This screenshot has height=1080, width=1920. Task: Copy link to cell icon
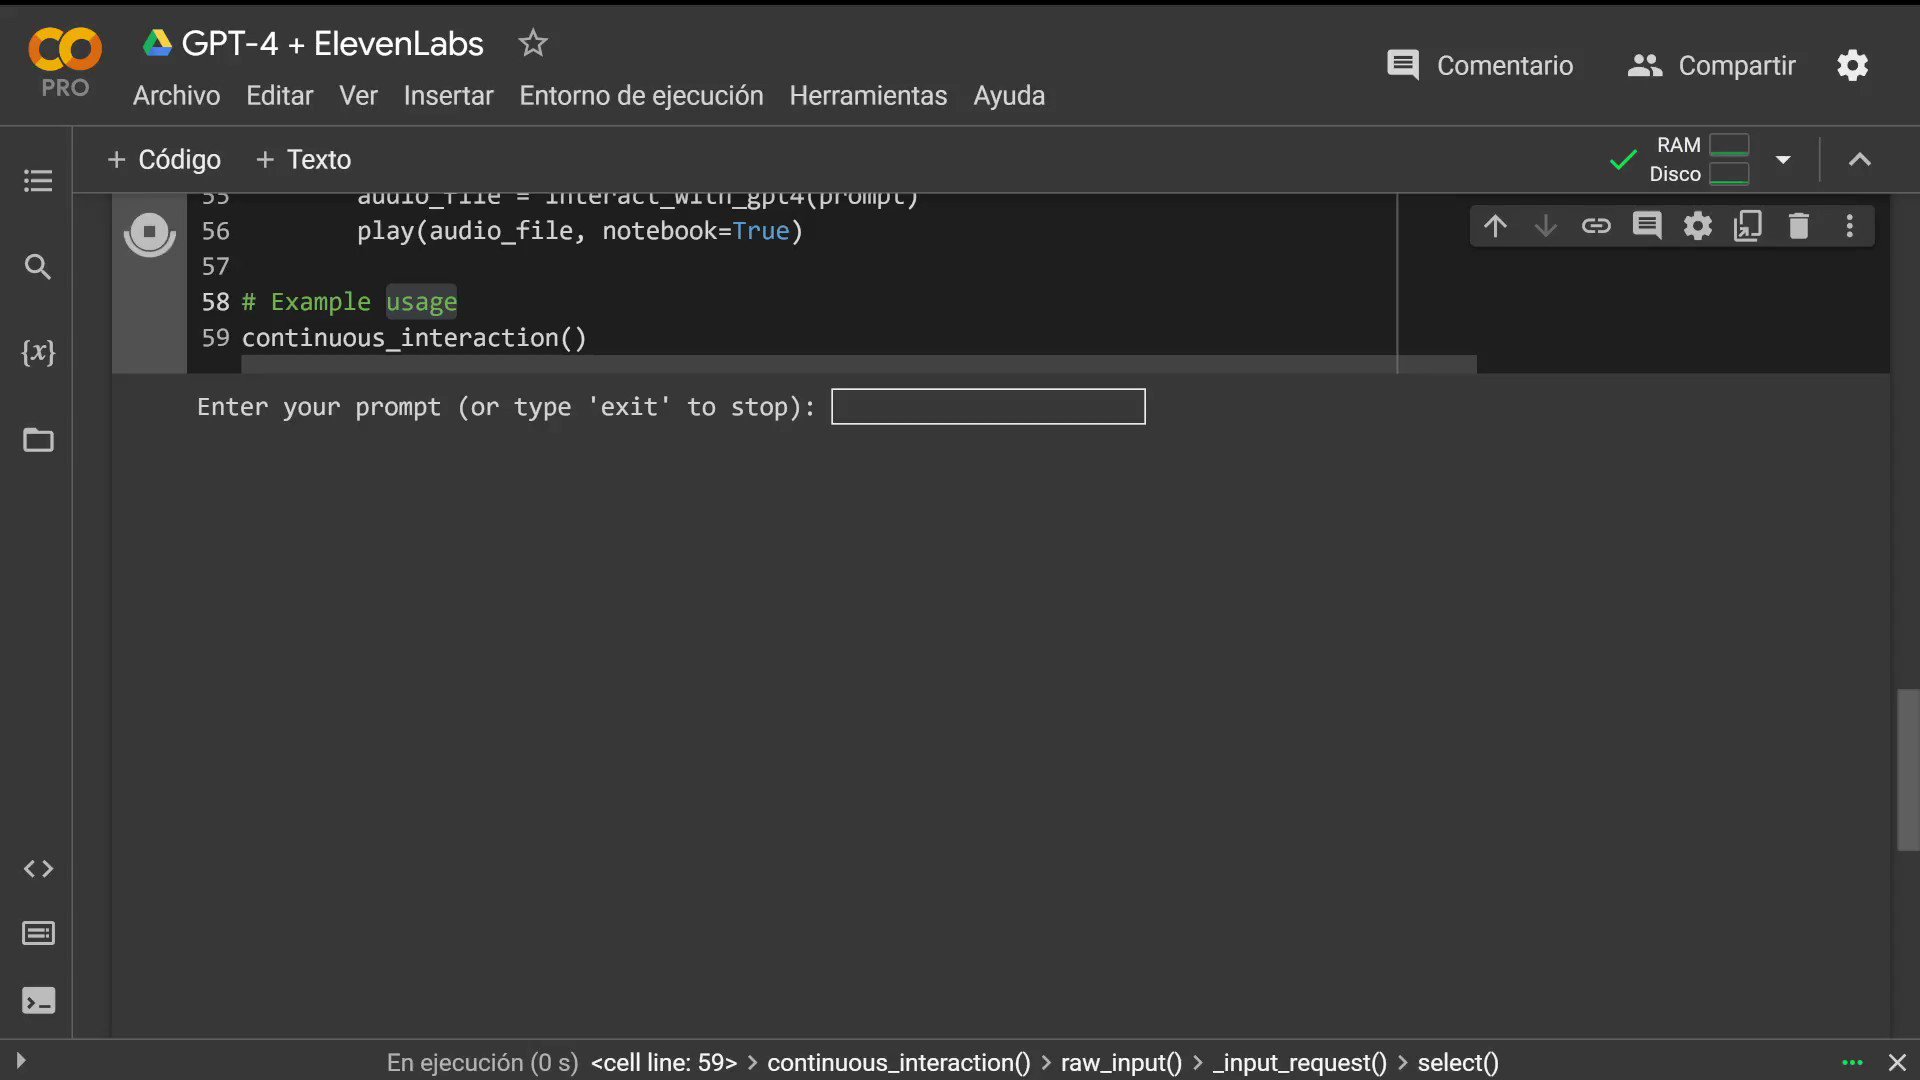coord(1596,226)
